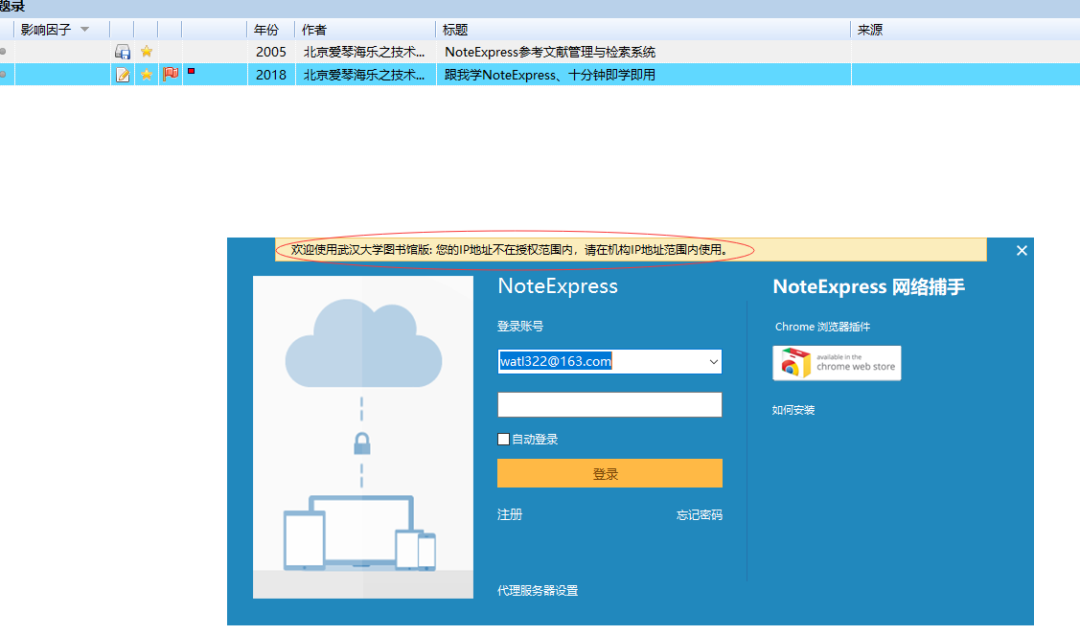Click the orange 登录 login button
The image size is (1080, 635).
pyautogui.click(x=609, y=473)
